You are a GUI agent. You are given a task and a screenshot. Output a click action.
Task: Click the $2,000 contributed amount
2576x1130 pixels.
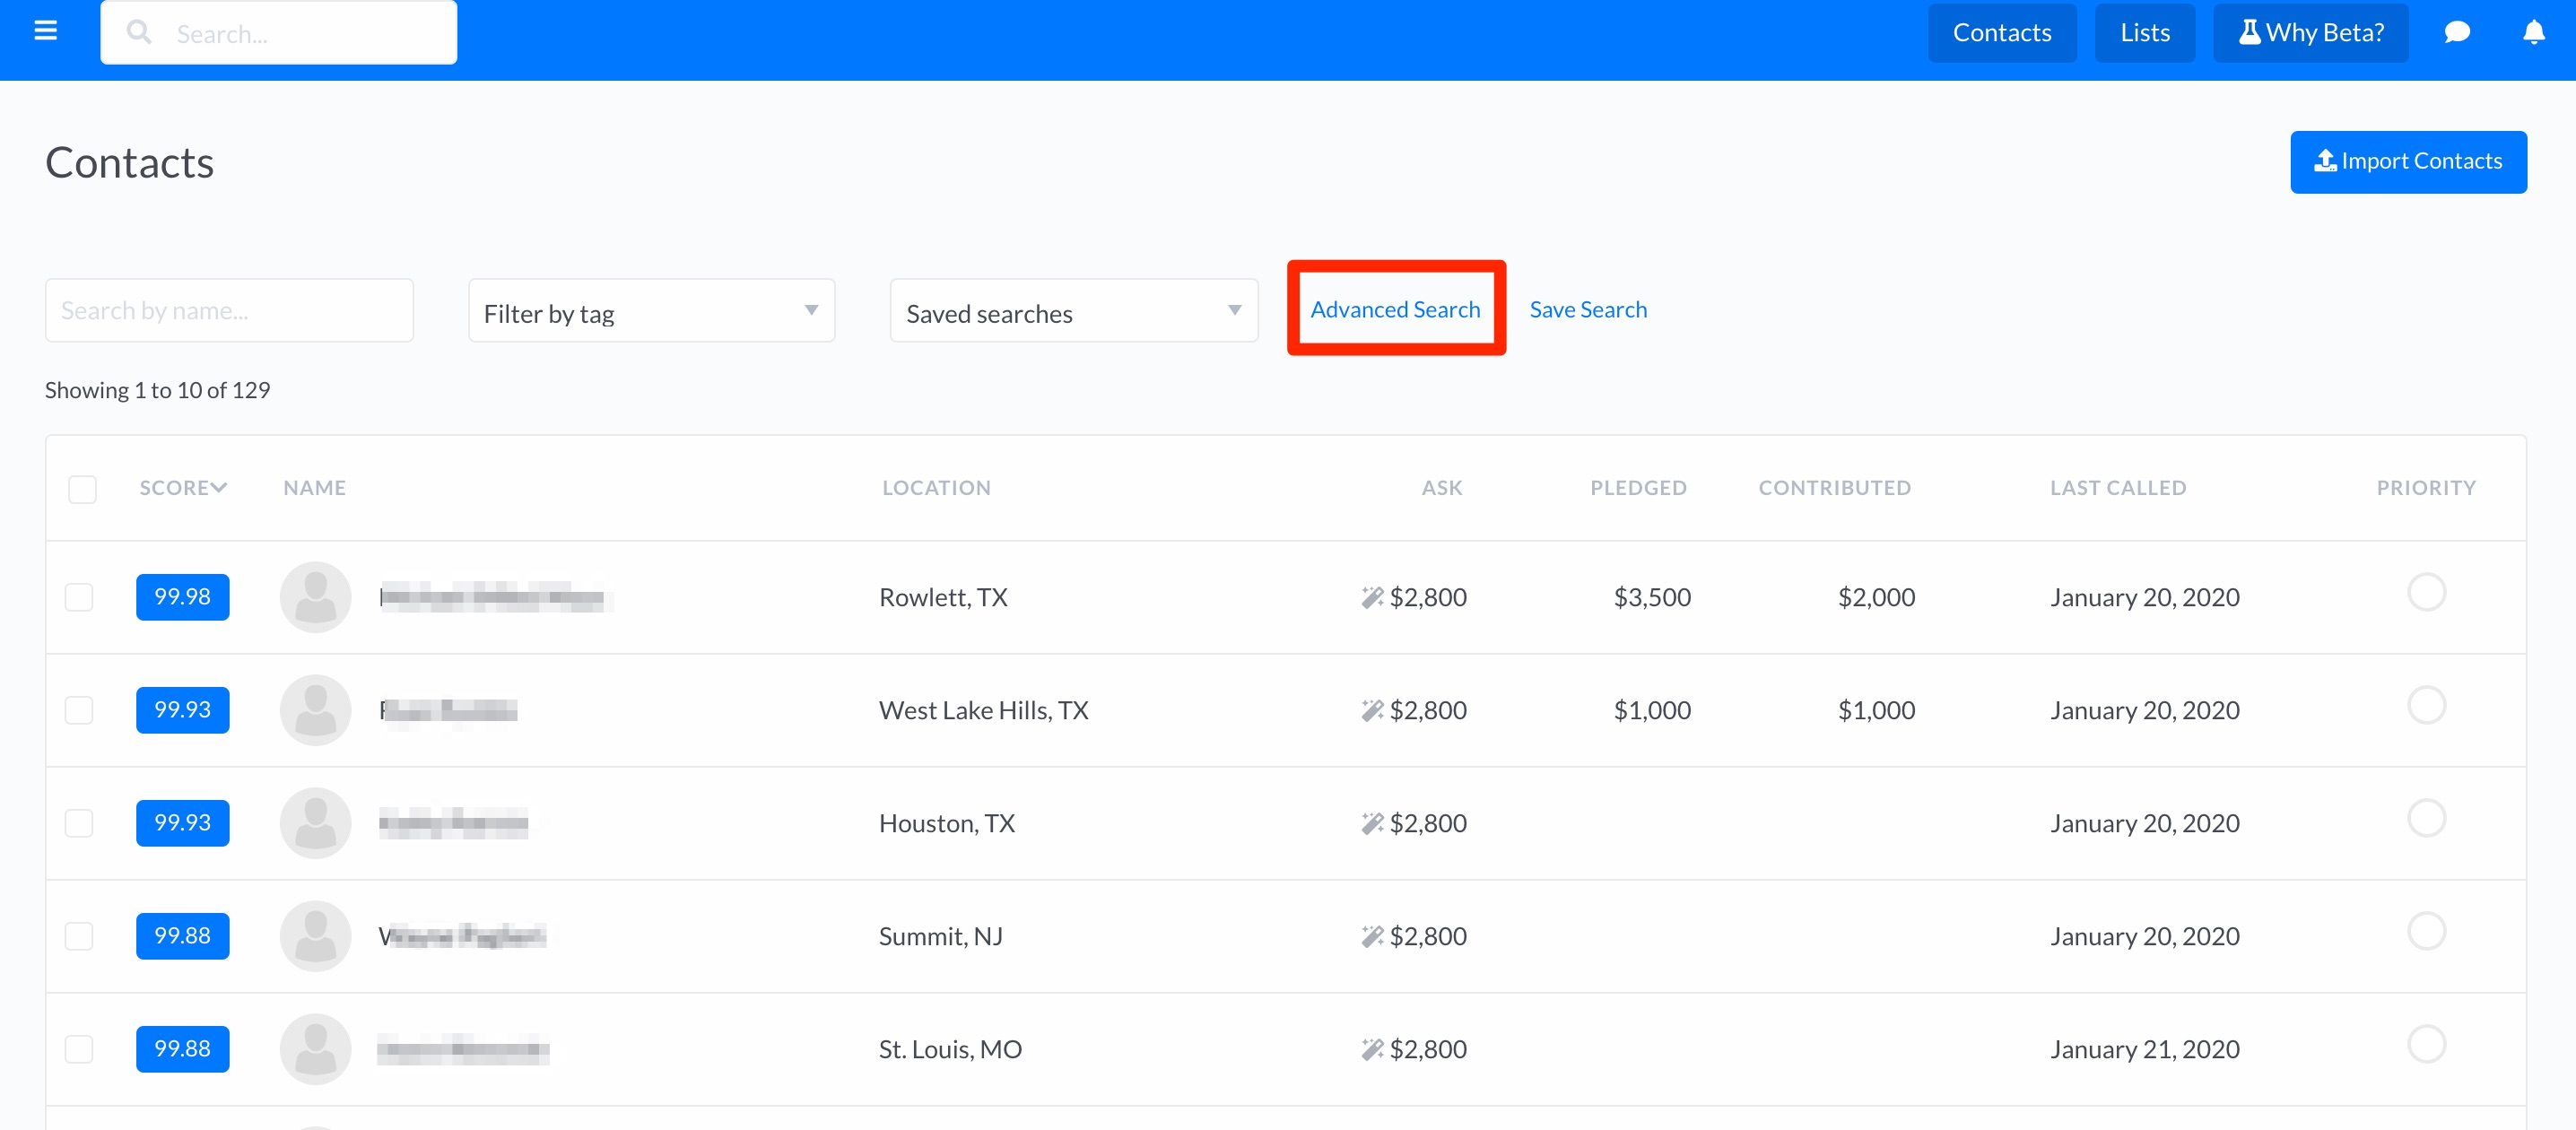tap(1876, 598)
